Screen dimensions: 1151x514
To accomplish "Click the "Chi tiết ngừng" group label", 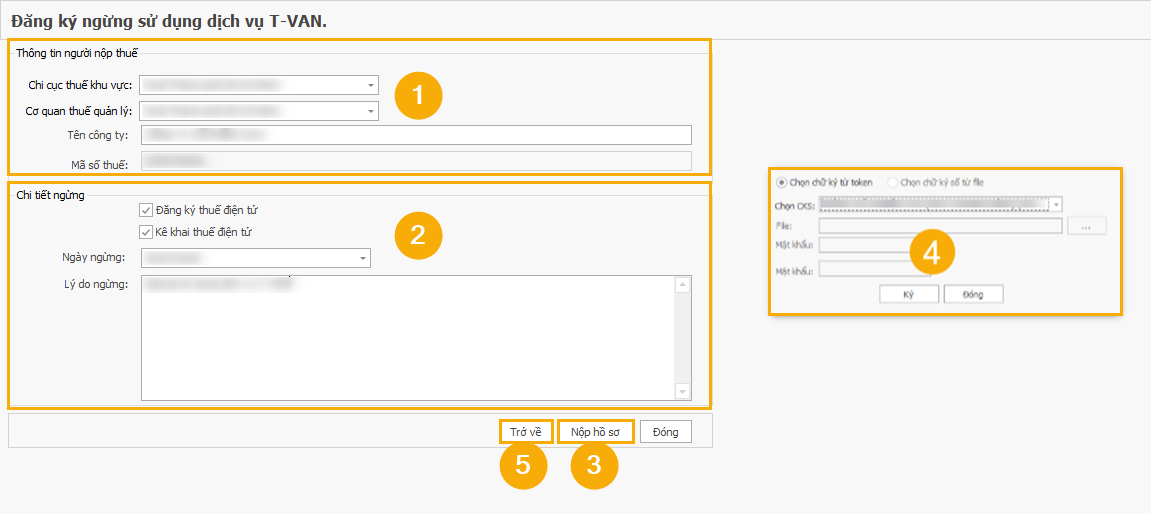I will click(x=50, y=195).
